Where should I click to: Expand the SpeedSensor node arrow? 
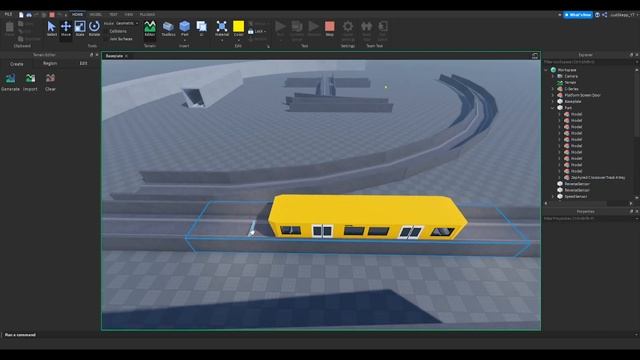coord(553,196)
